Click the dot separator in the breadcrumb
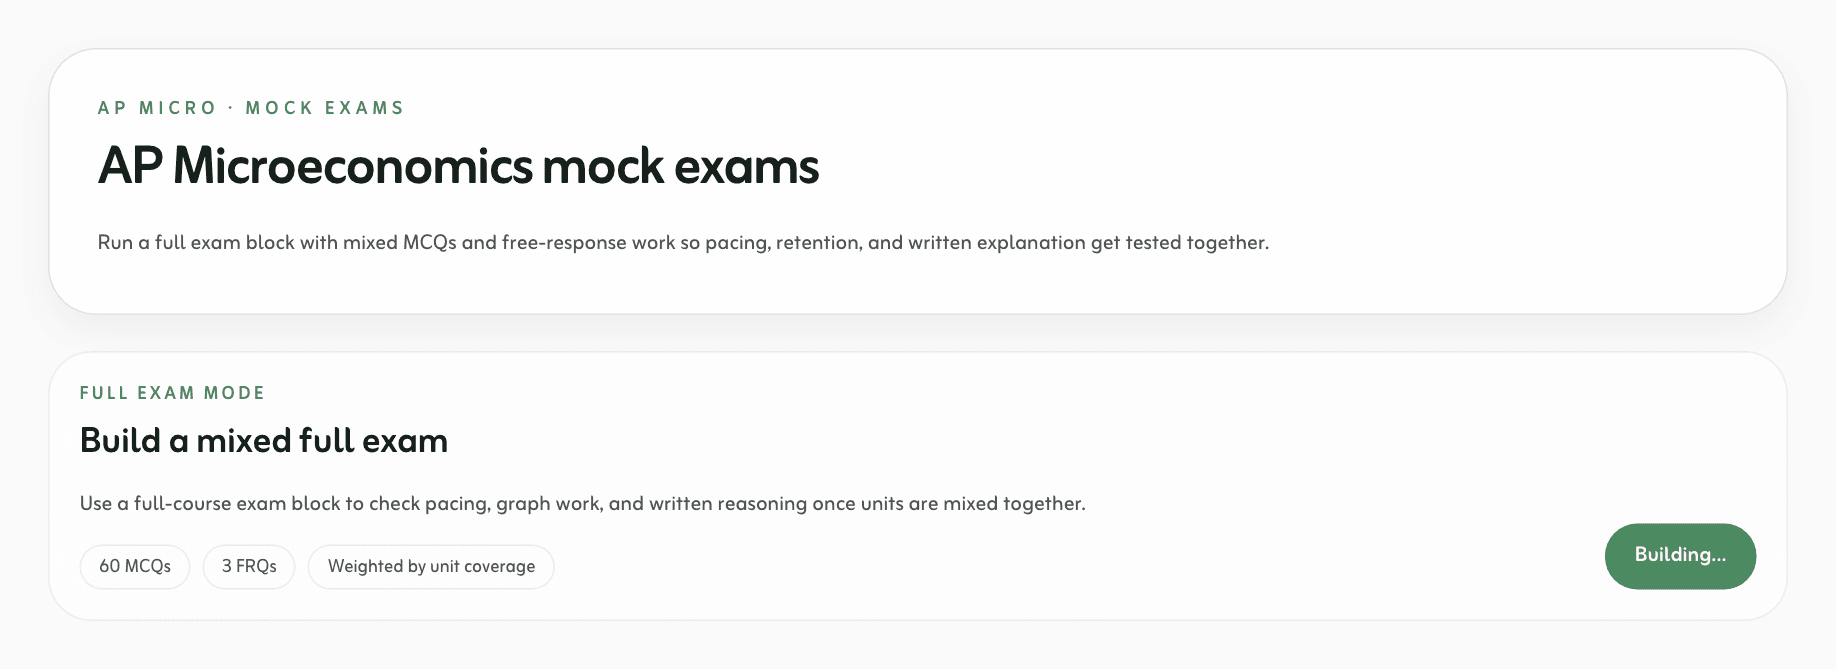This screenshot has height=669, width=1836. (x=231, y=108)
